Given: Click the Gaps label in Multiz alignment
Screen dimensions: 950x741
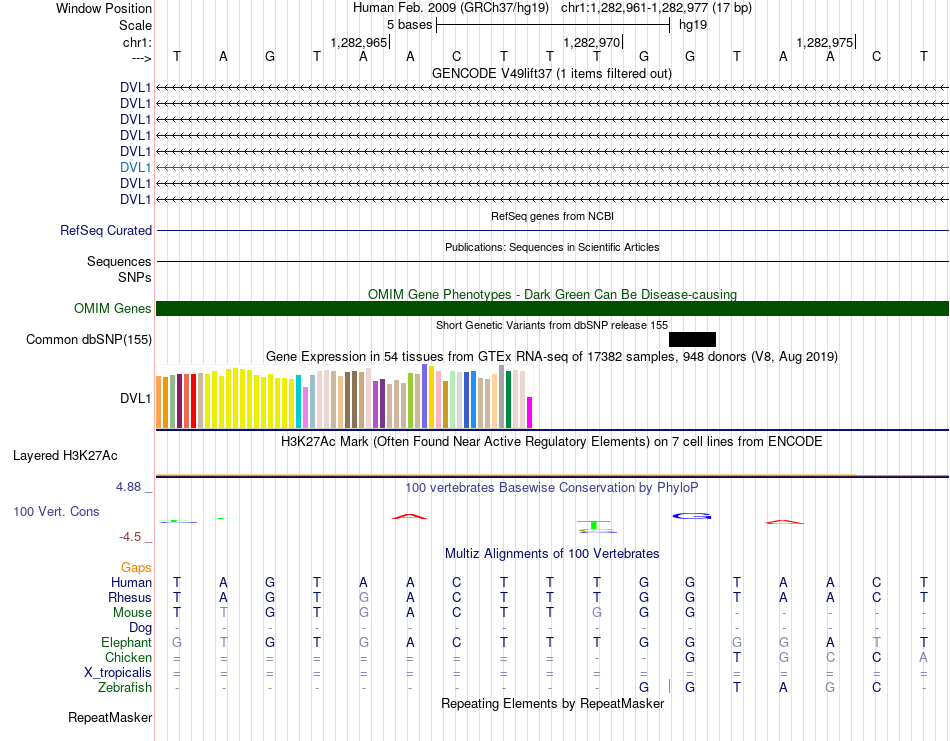Looking at the screenshot, I should coord(136,567).
